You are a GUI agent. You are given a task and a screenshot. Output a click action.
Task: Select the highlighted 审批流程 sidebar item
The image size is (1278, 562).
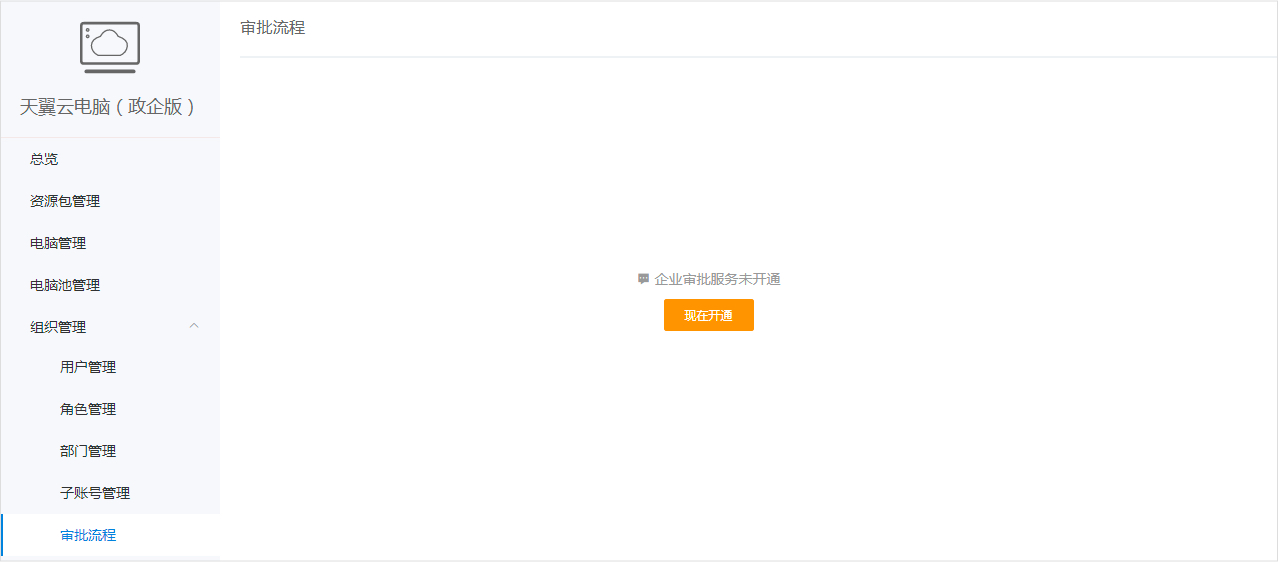coord(110,535)
